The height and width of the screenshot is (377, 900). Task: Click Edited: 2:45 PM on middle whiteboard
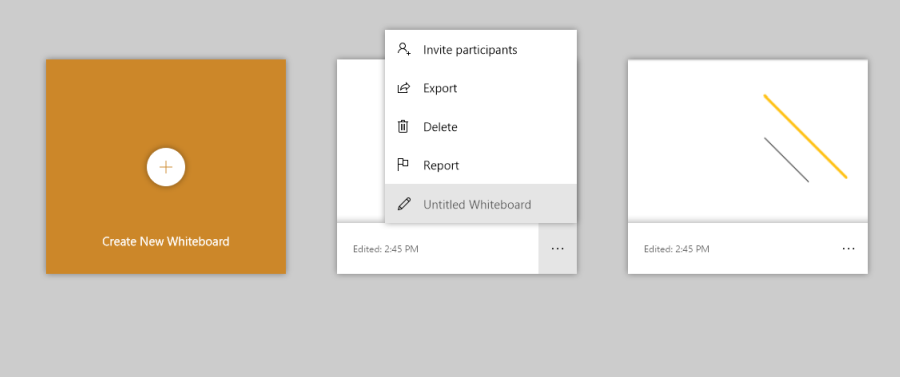tap(386, 249)
